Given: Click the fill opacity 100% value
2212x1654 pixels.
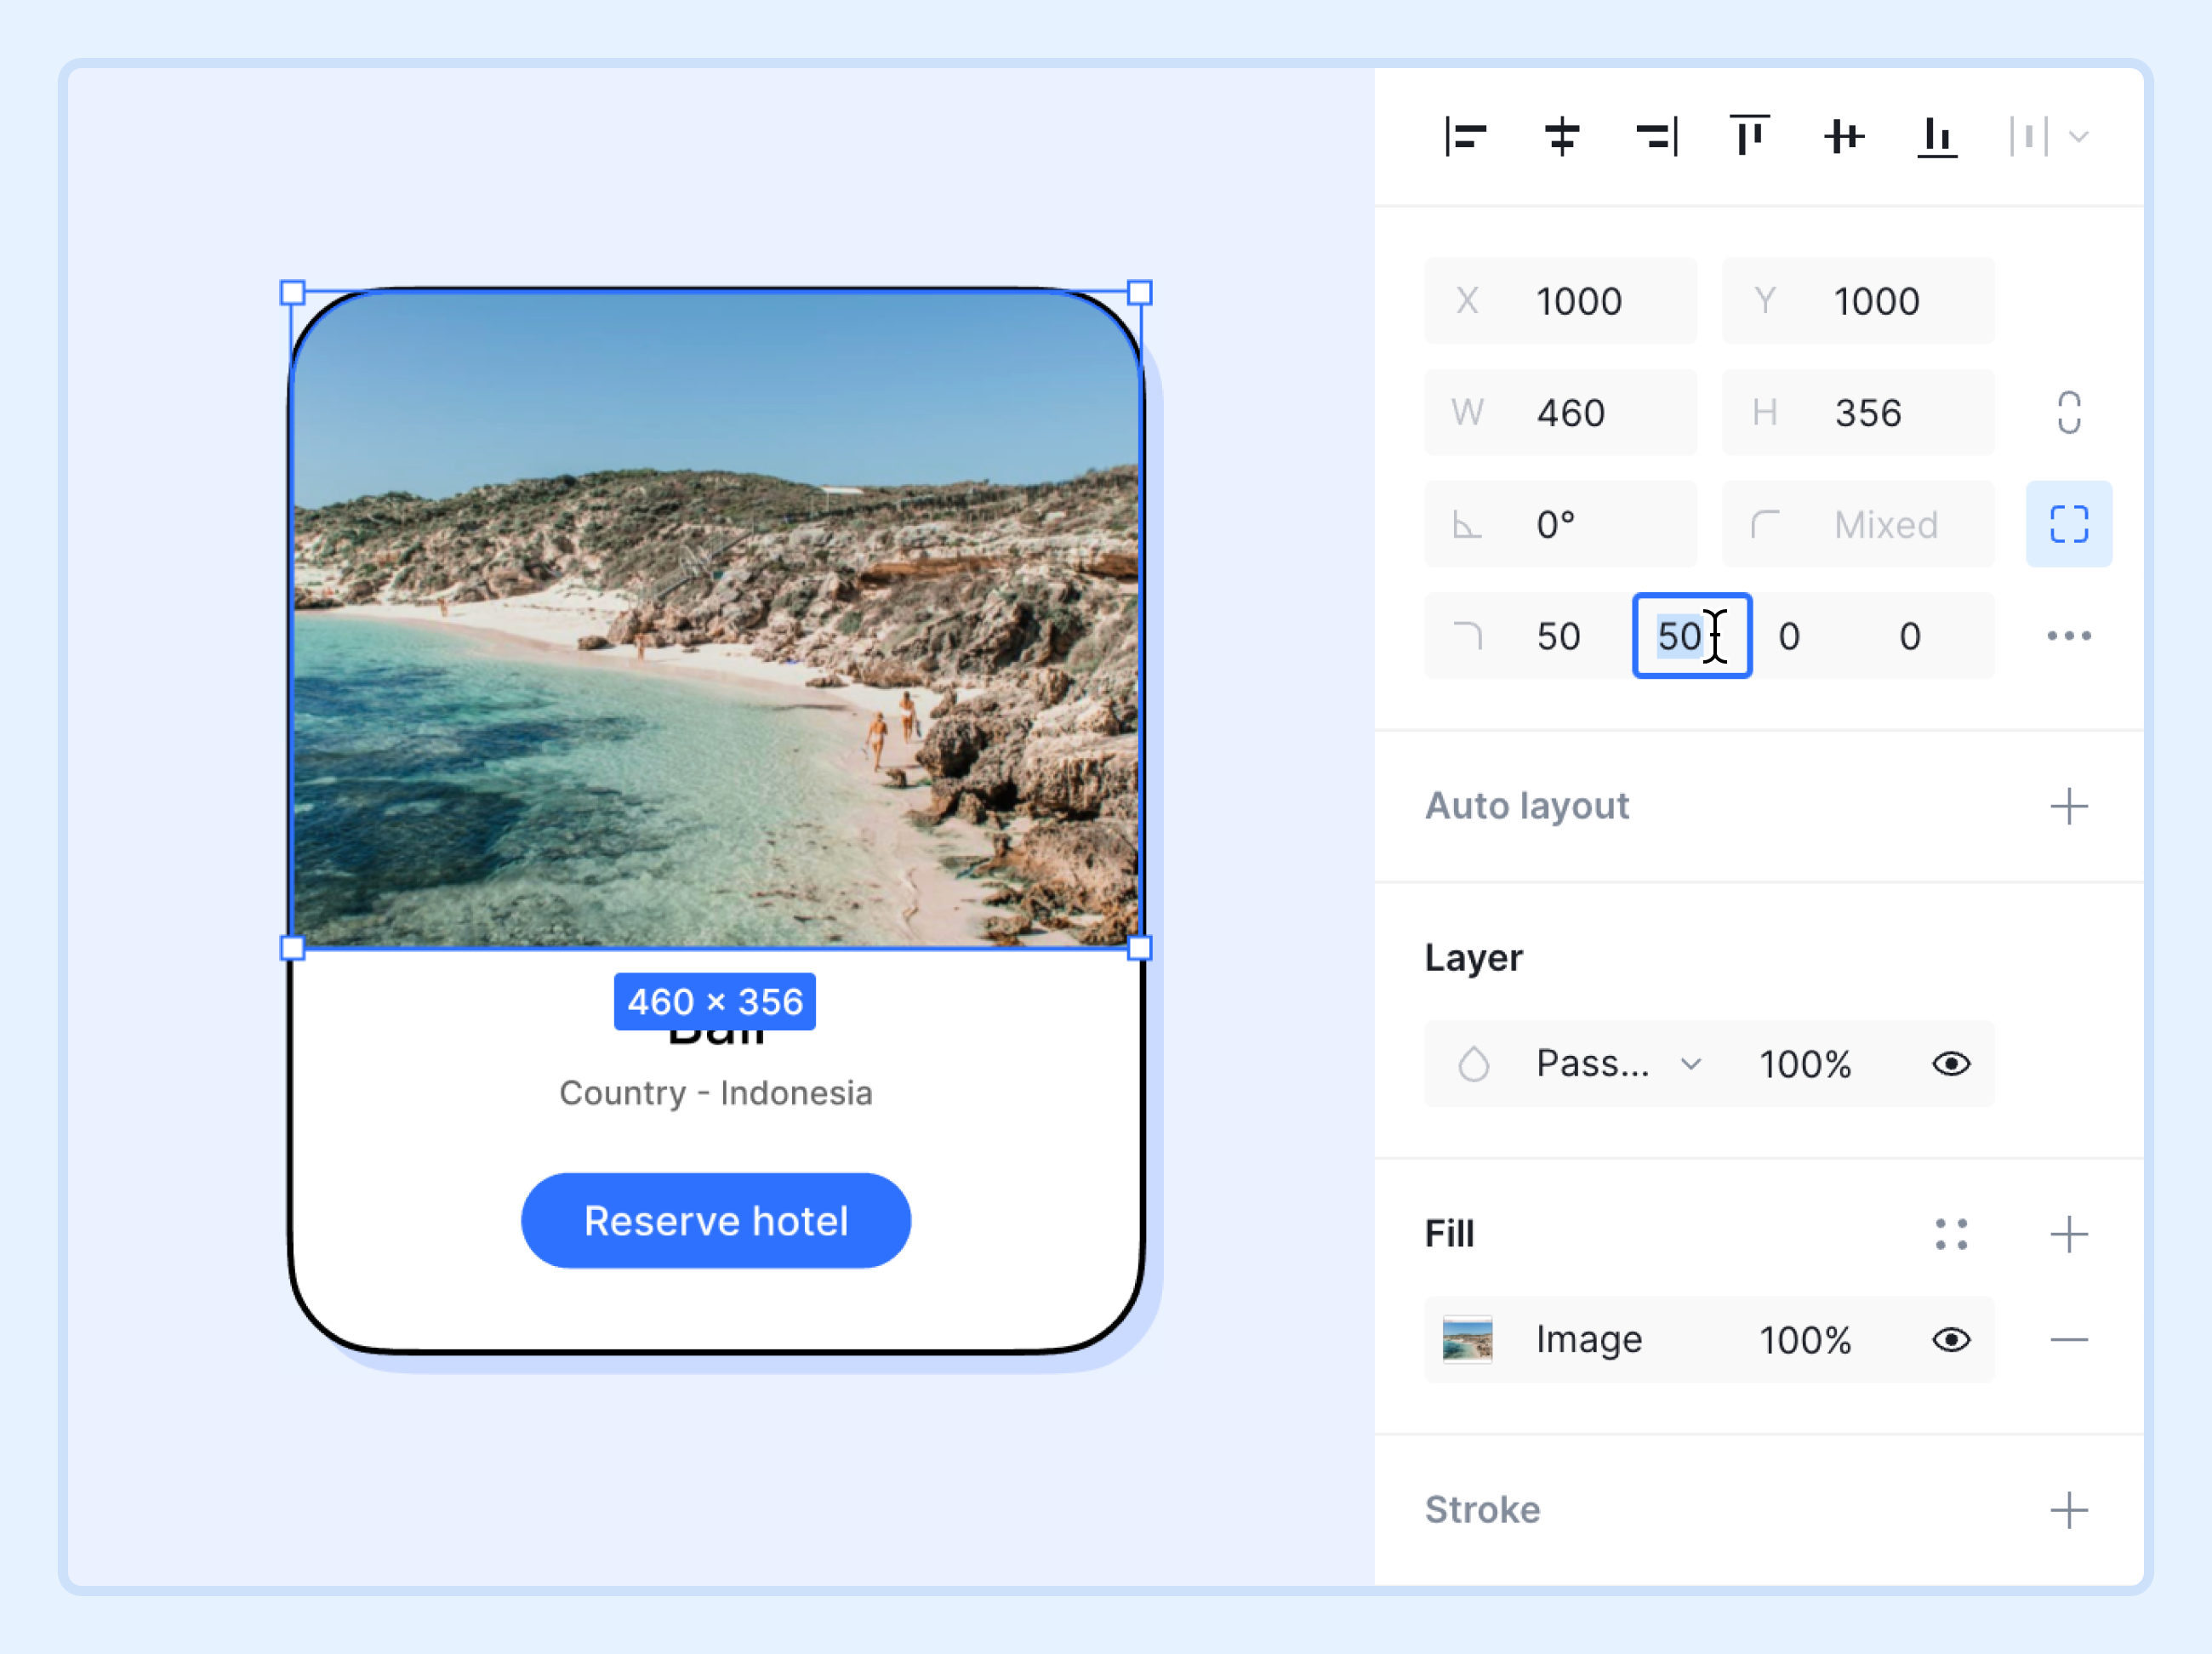Looking at the screenshot, I should pyautogui.click(x=1805, y=1340).
